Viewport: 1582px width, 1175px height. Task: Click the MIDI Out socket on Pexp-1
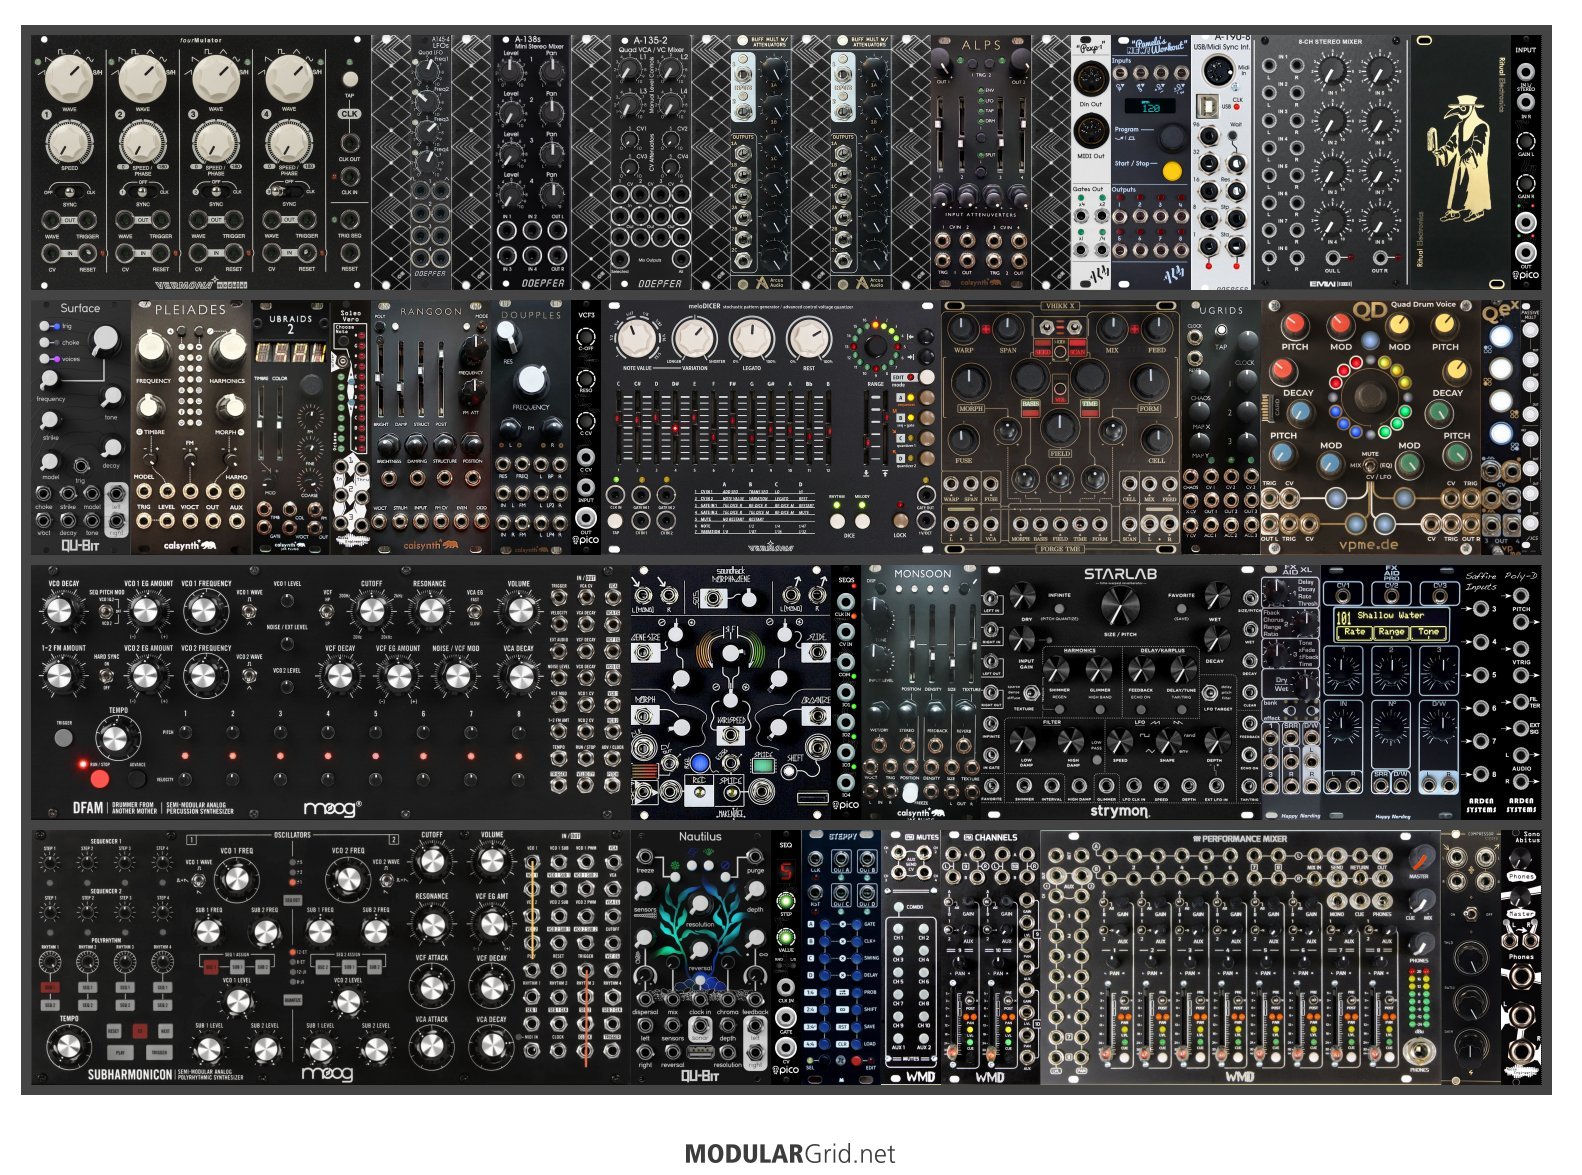coord(1090,131)
